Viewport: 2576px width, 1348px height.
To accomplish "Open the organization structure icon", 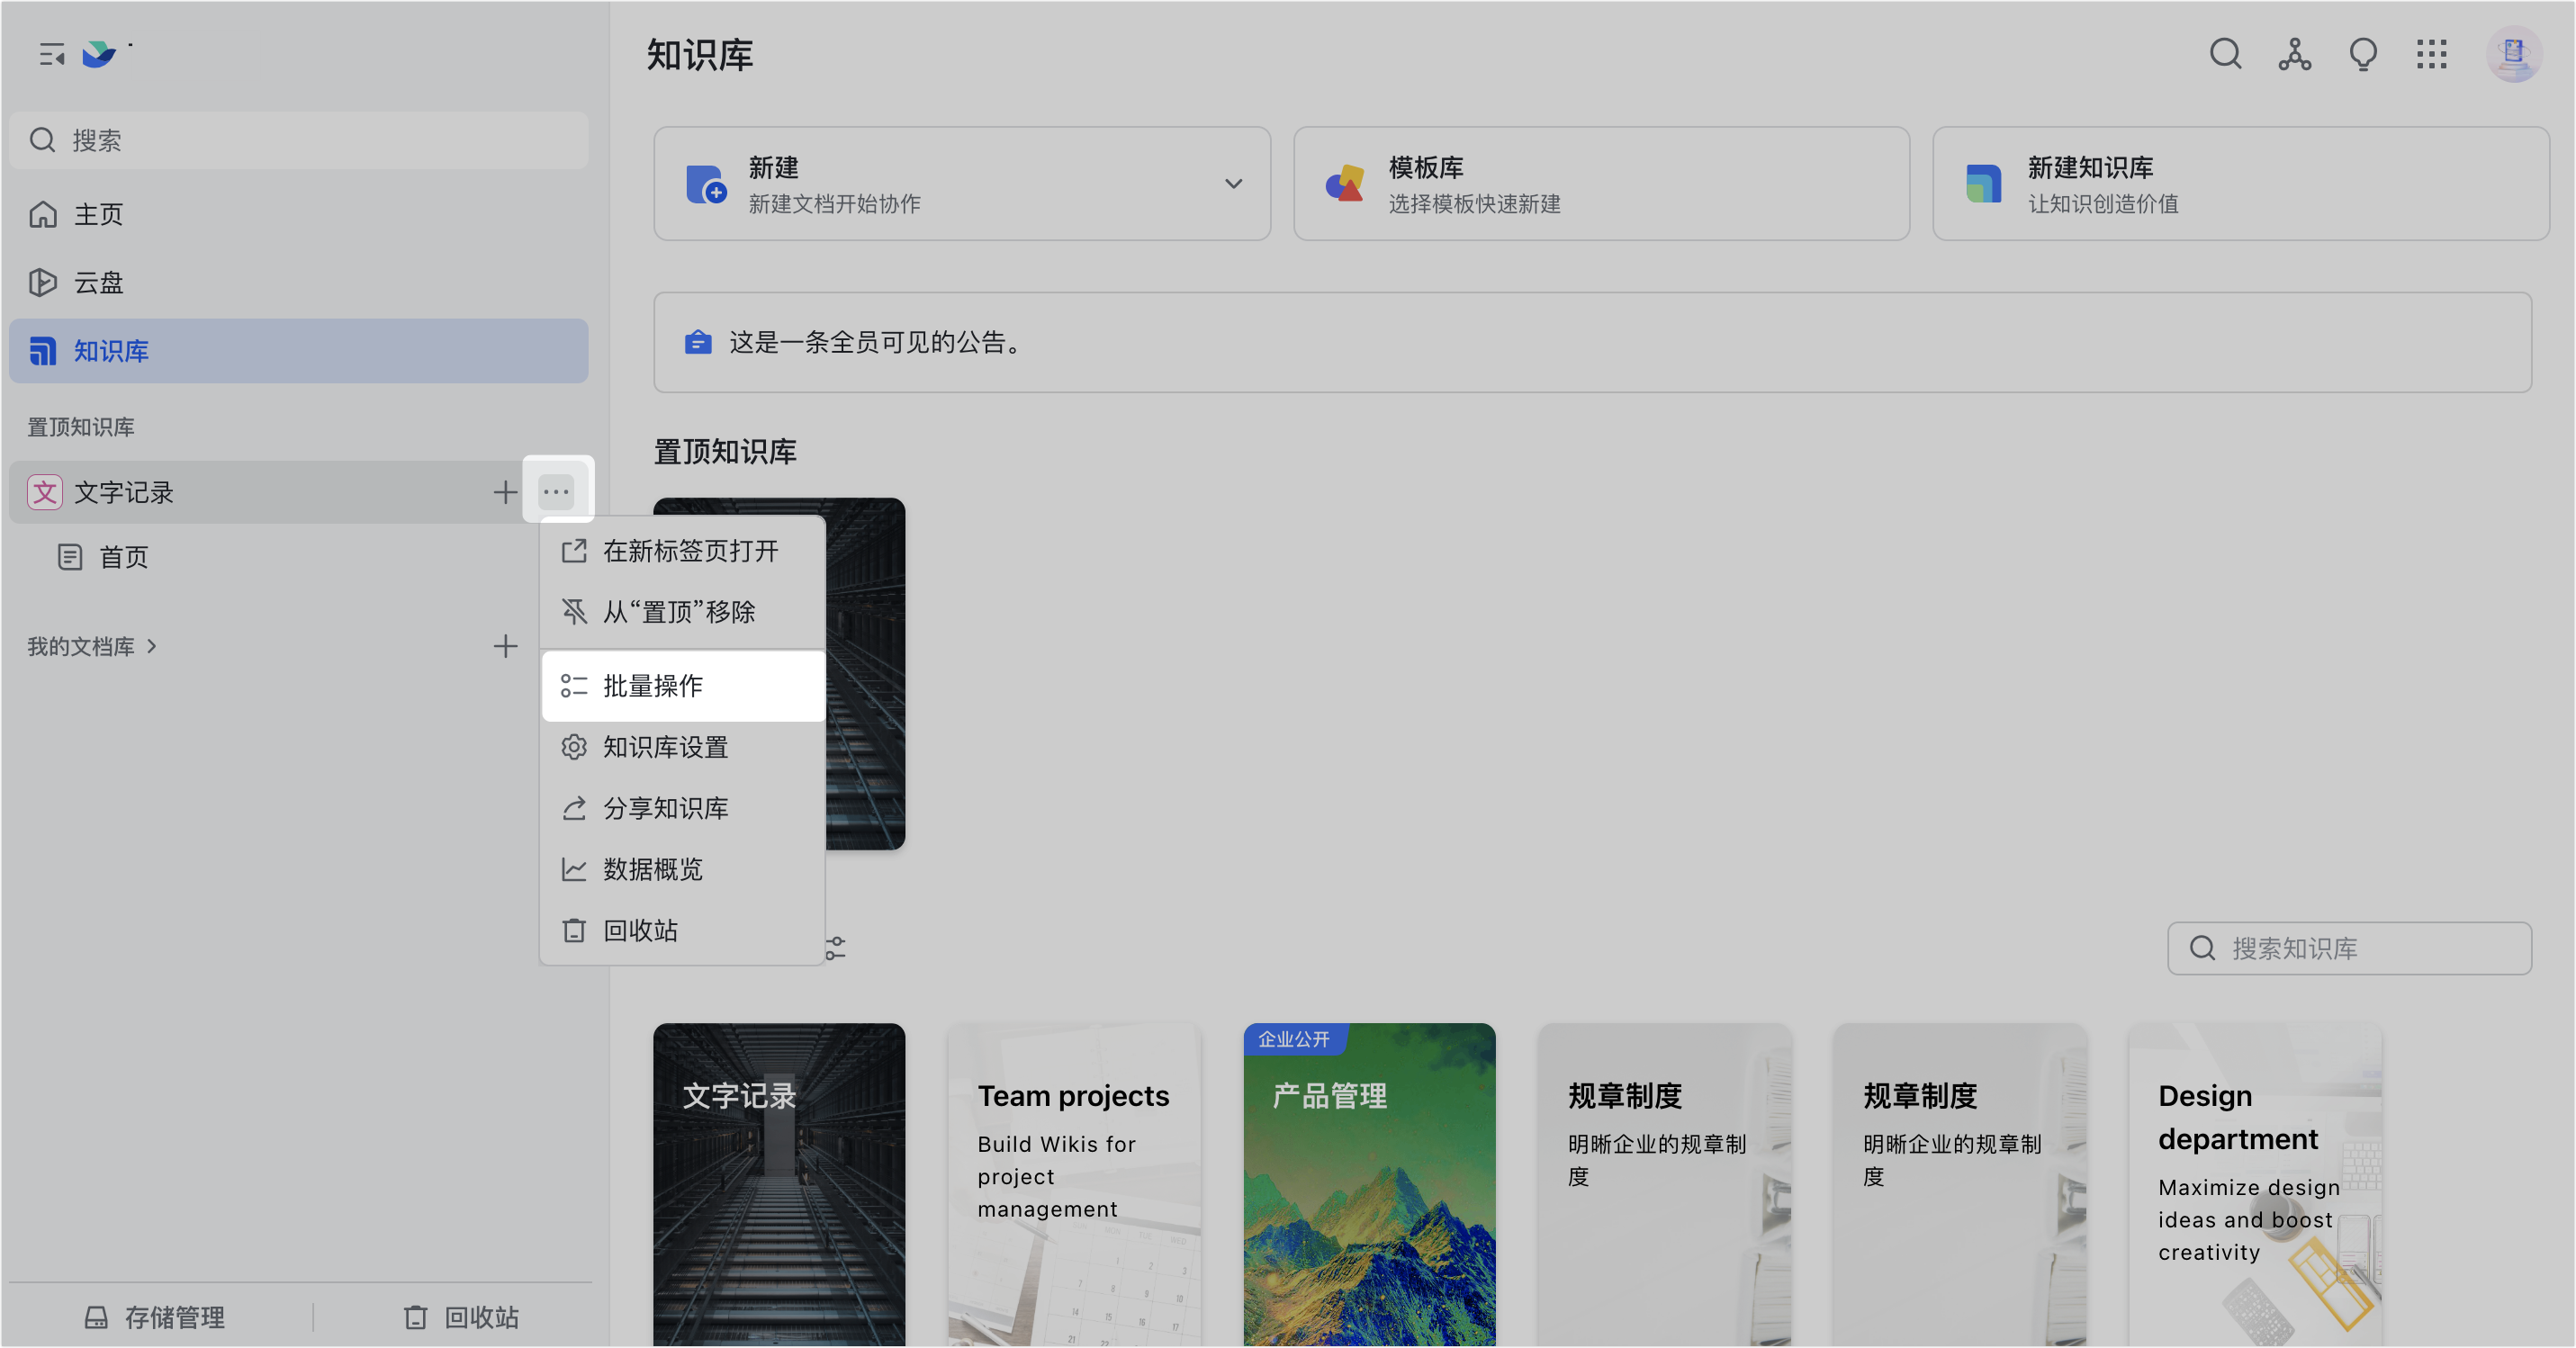I will (2294, 54).
